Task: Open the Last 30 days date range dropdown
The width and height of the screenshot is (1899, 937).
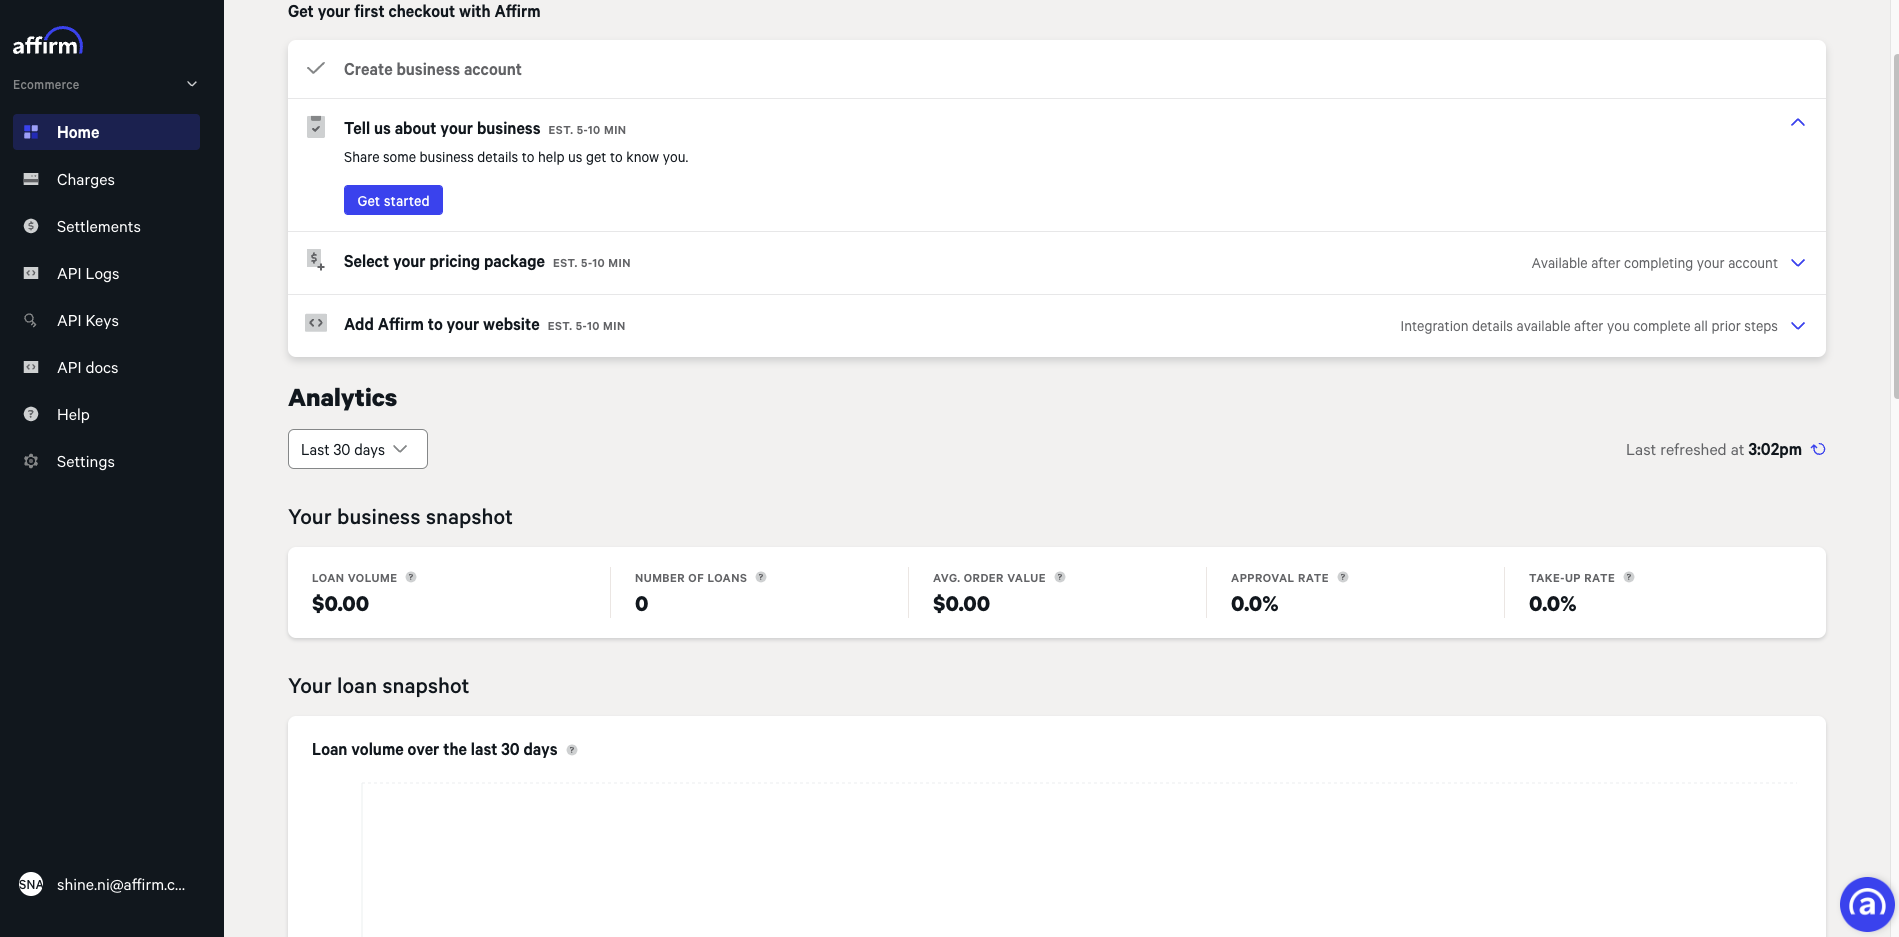Action: (357, 449)
